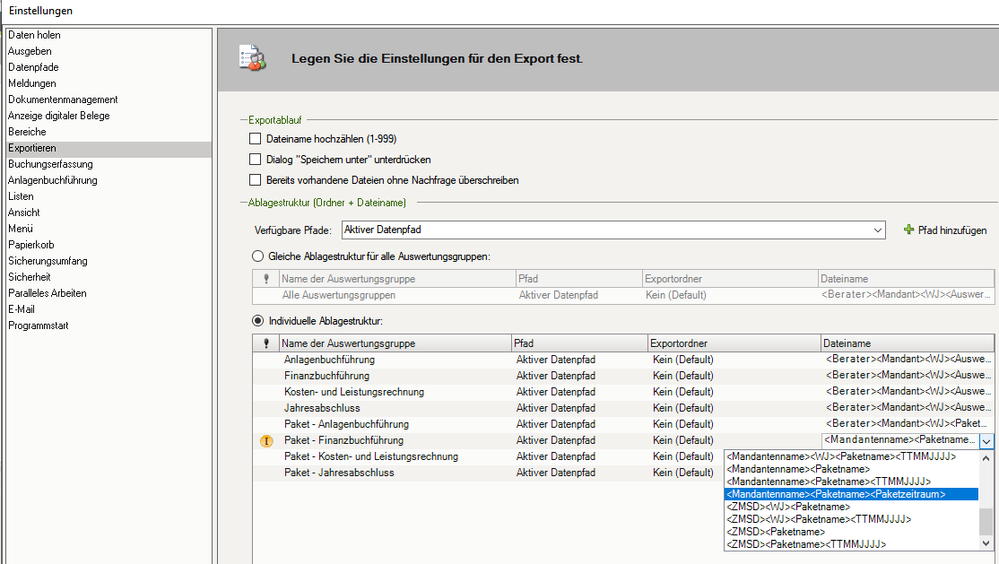Click the green plus icon beside Pfad hinzufügen
The image size is (999, 564).
(x=909, y=230)
